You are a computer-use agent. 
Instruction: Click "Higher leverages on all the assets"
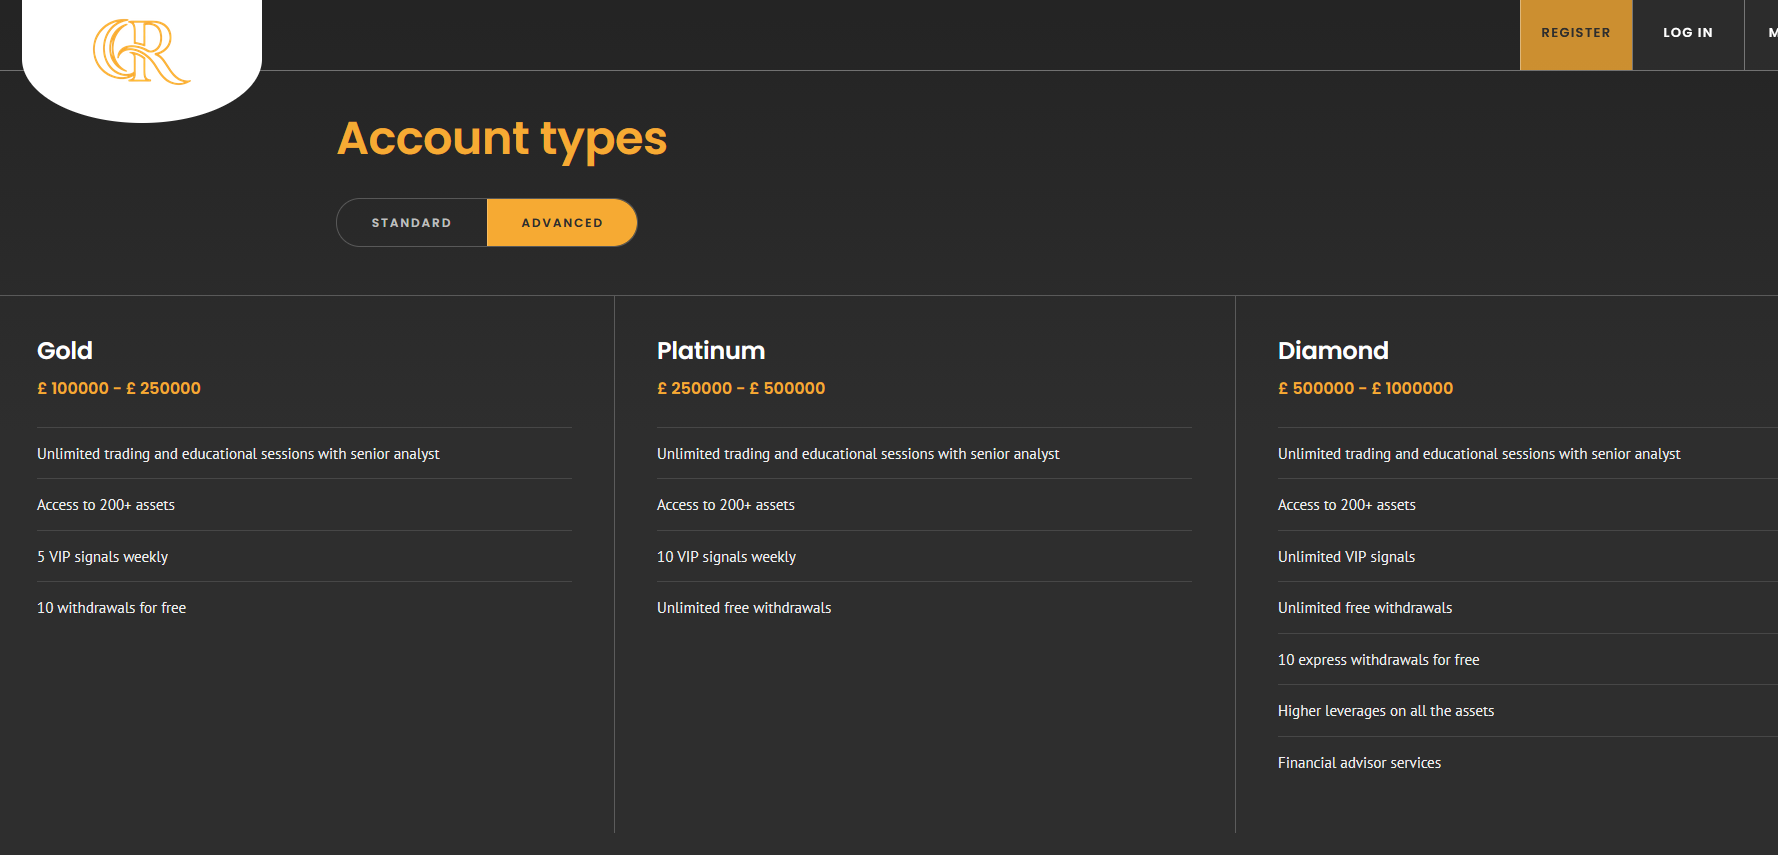point(1386,711)
